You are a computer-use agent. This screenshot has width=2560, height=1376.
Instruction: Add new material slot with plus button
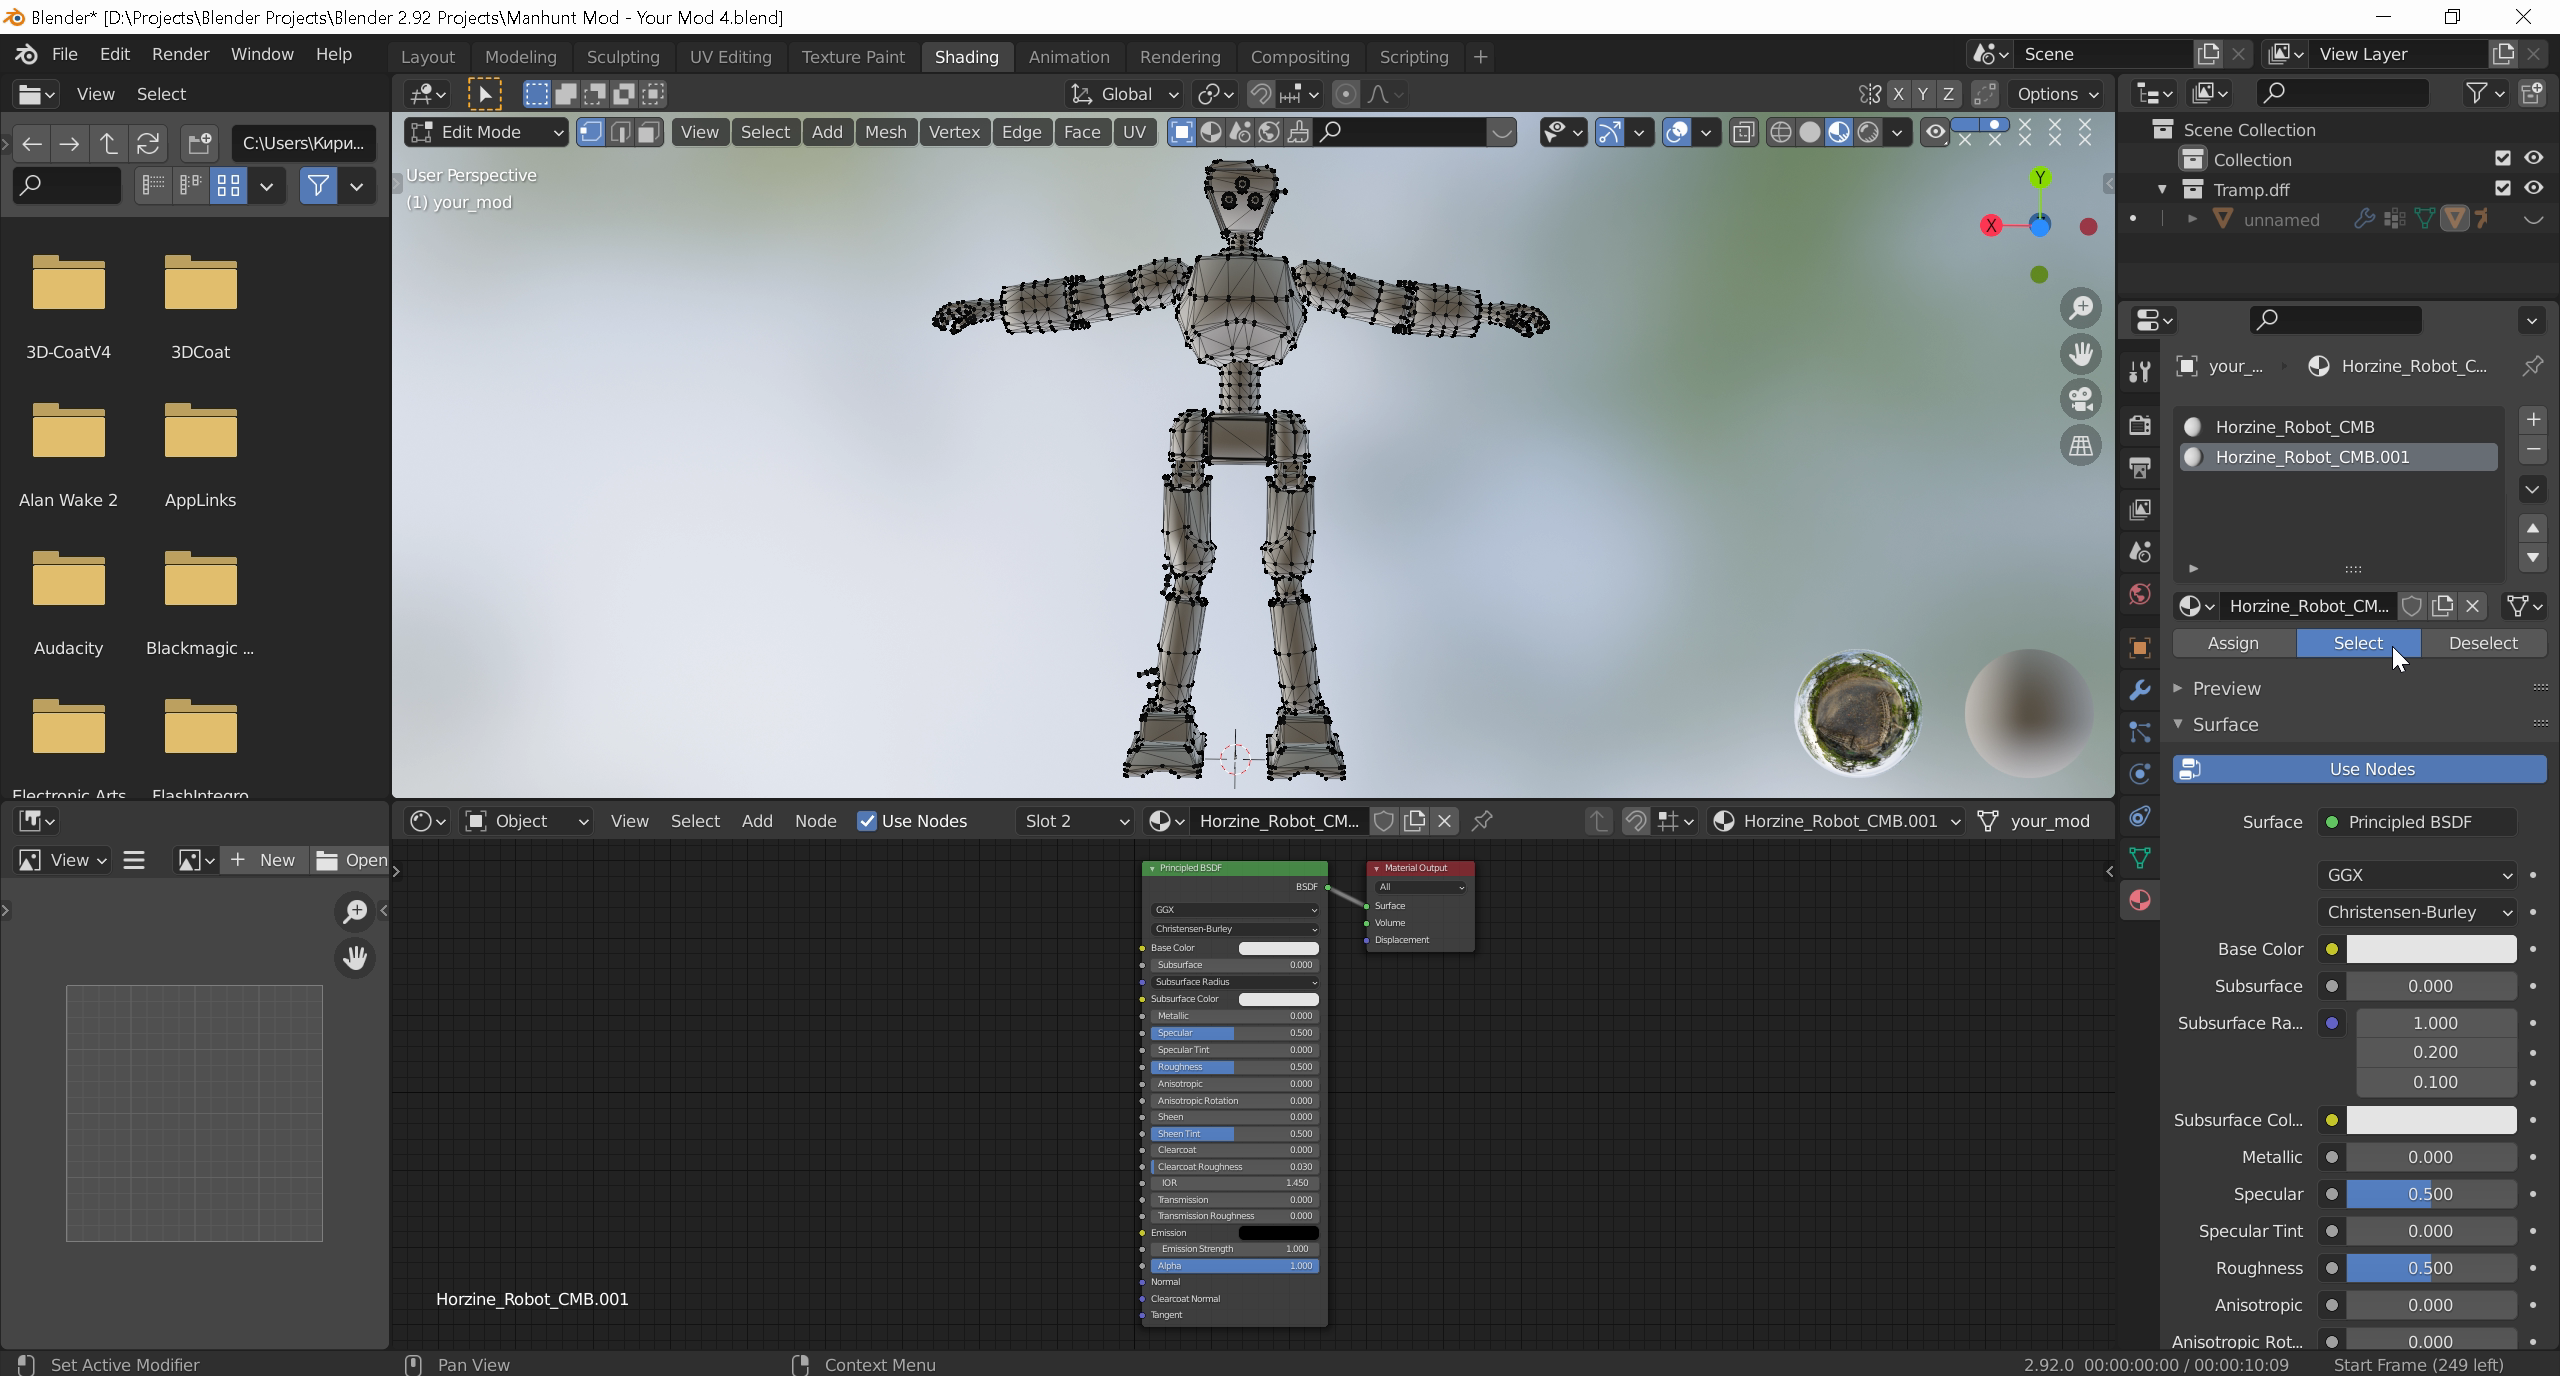(2533, 419)
